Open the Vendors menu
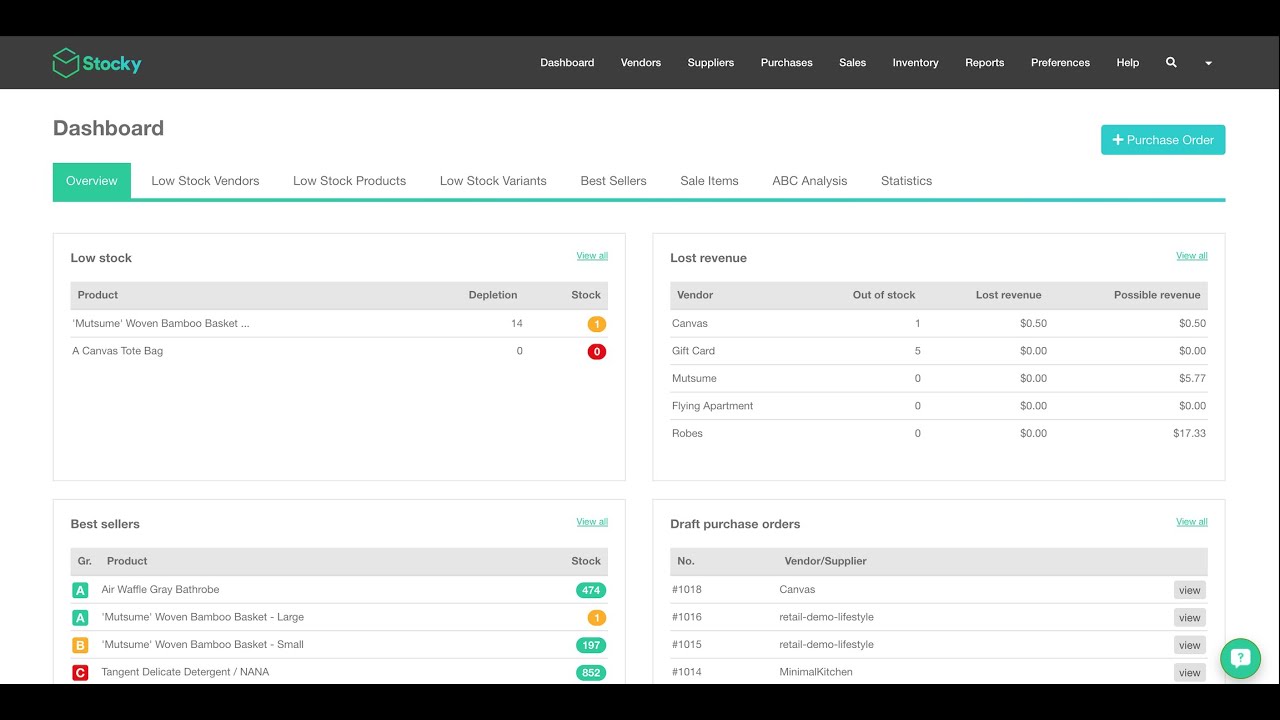This screenshot has width=1280, height=720. [x=641, y=63]
